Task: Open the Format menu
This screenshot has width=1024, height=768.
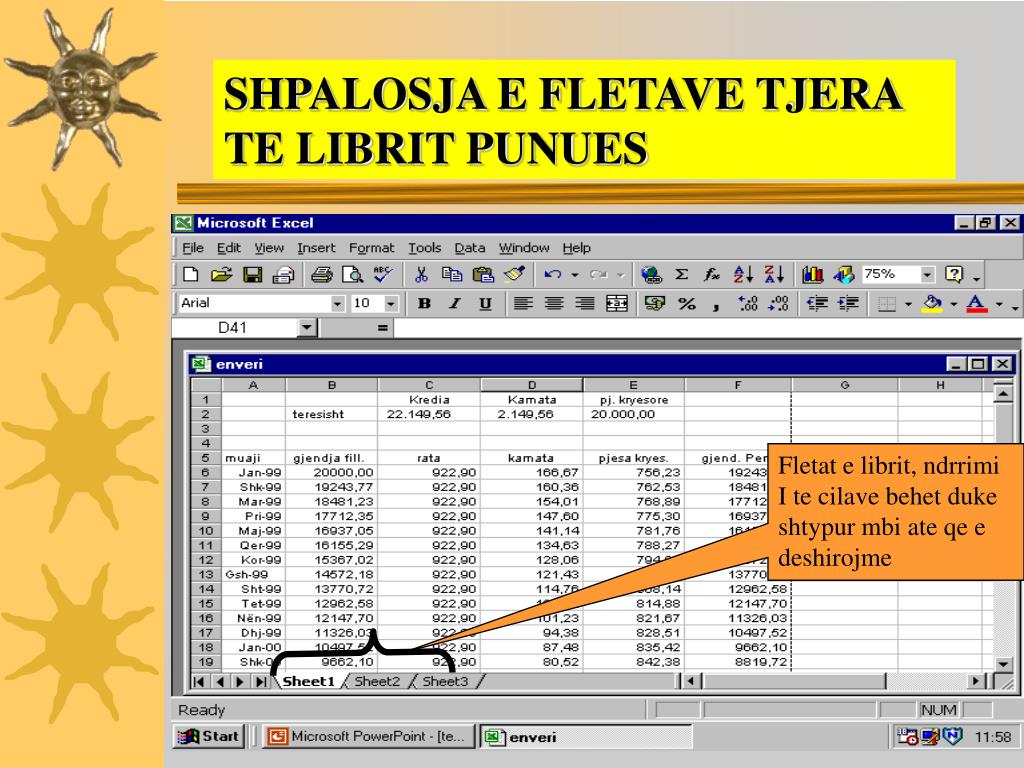Action: 372,248
